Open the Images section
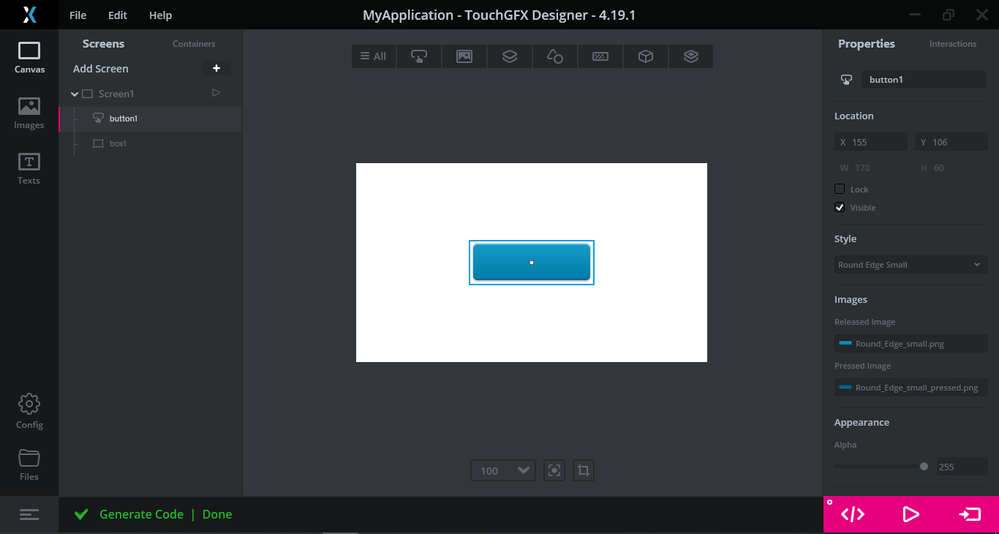999x534 pixels. 29,113
